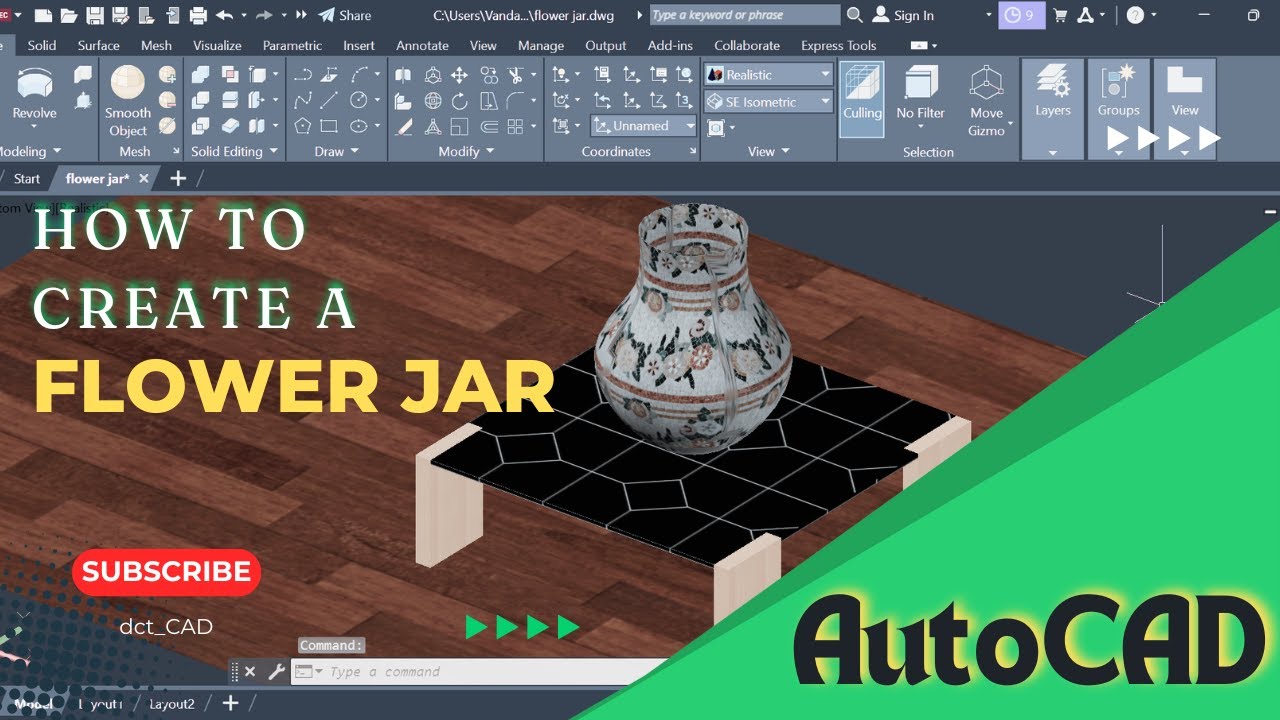The height and width of the screenshot is (720, 1280).
Task: Click the Plot printer icon
Action: click(x=198, y=15)
